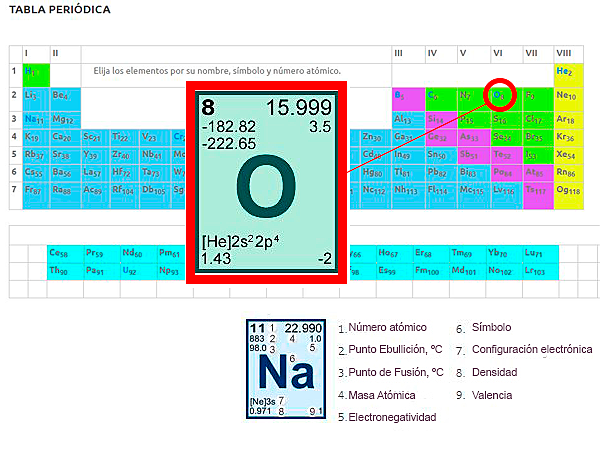
Task: Select the Xenon Xe54 cell
Action: coord(569,156)
